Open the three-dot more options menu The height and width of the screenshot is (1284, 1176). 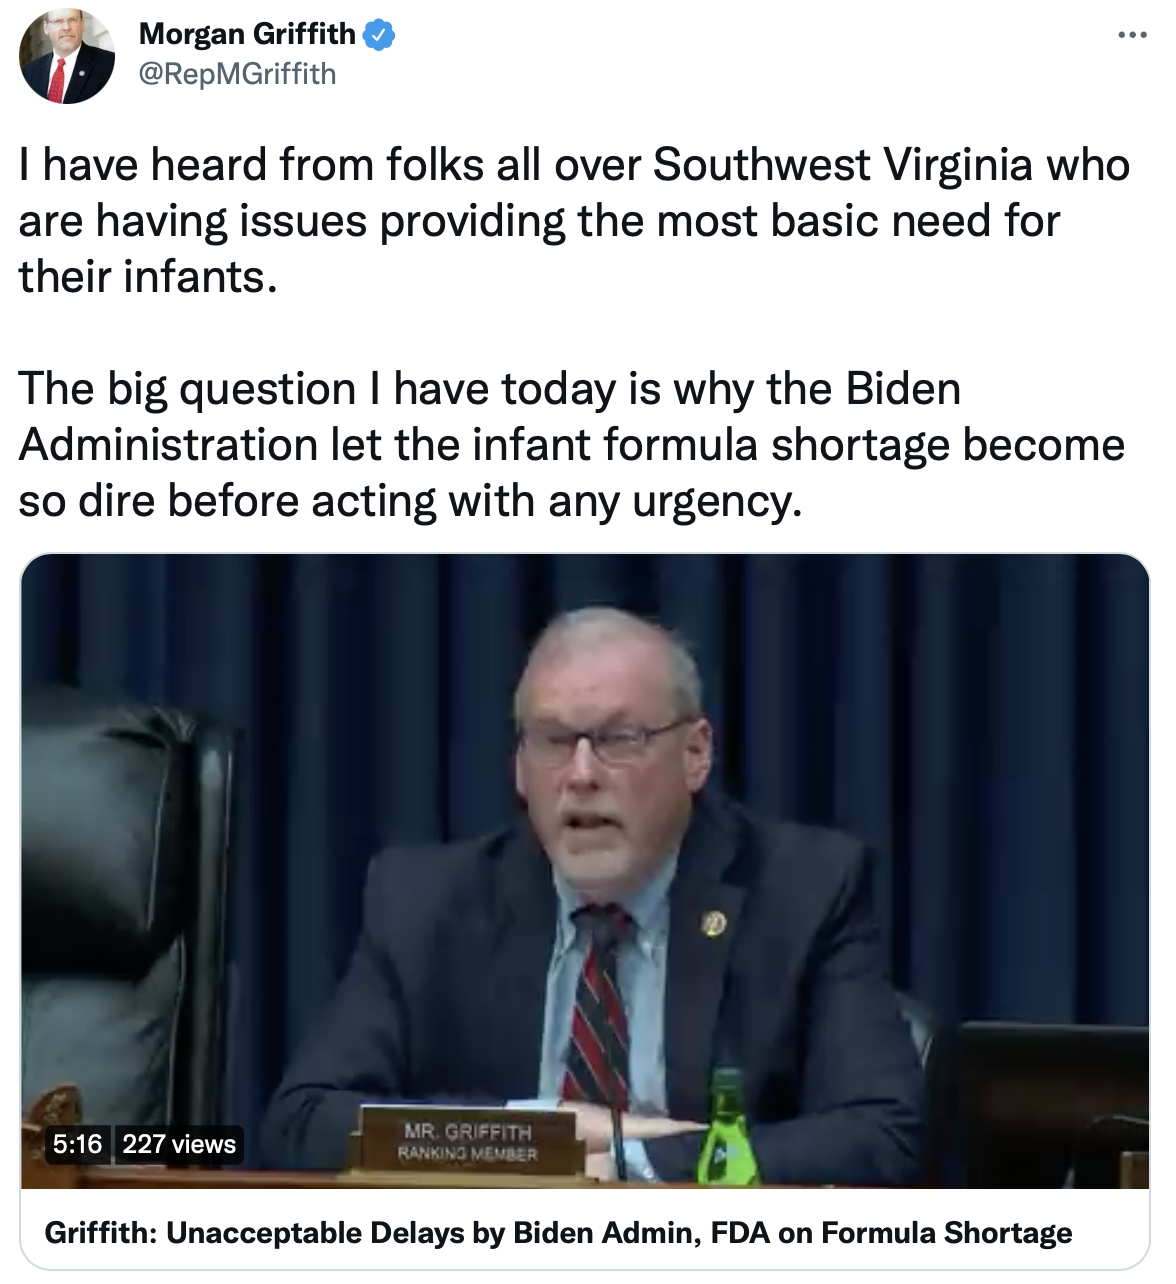click(x=1132, y=35)
